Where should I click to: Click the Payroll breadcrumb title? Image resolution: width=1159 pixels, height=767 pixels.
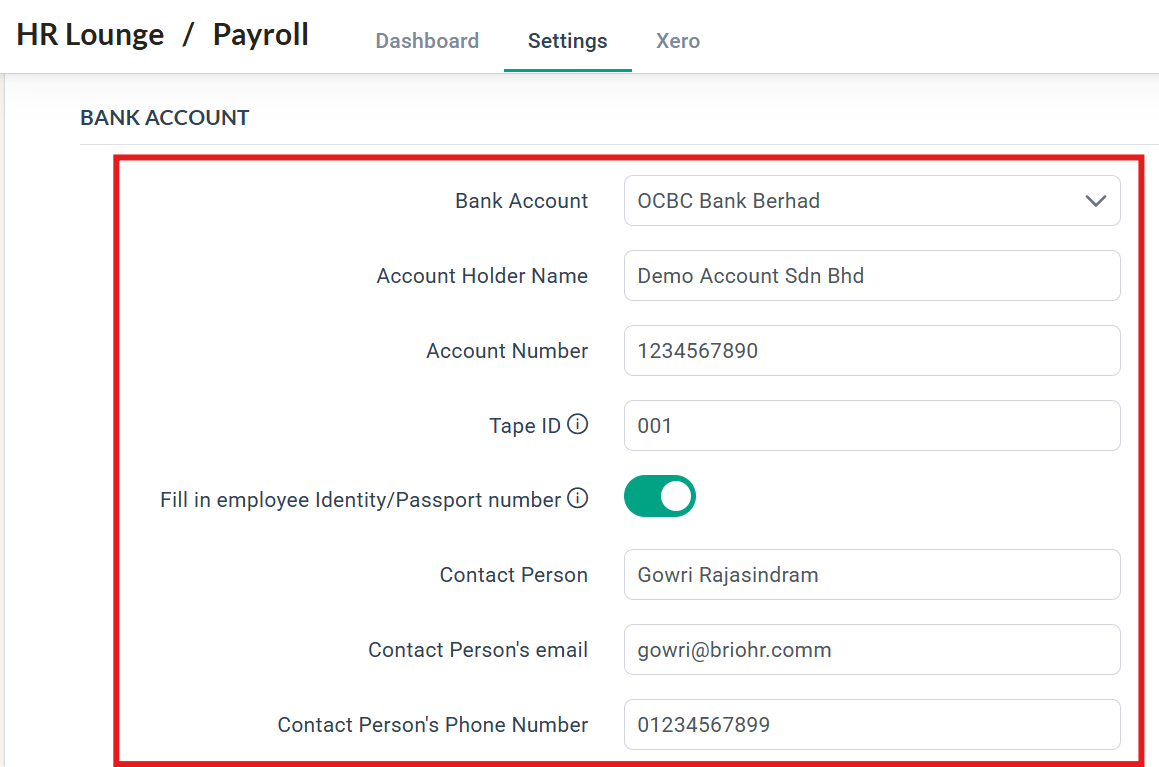click(x=261, y=35)
